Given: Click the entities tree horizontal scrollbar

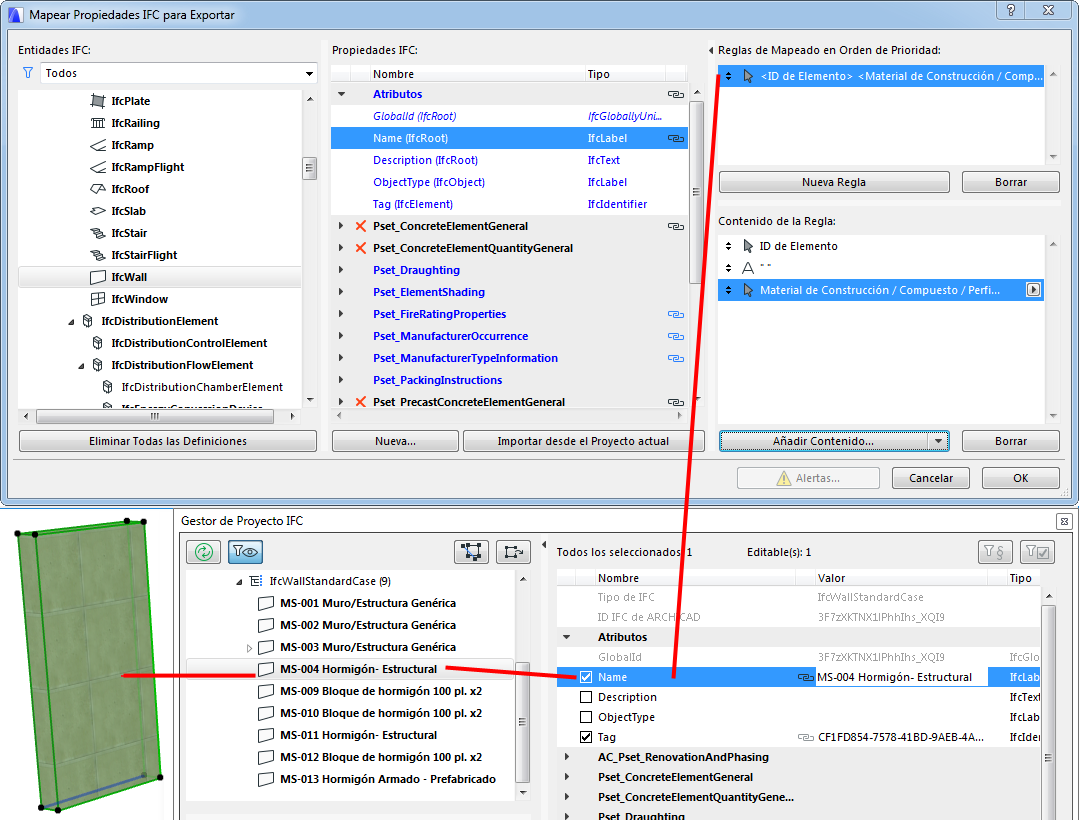Looking at the screenshot, I should pos(155,416).
